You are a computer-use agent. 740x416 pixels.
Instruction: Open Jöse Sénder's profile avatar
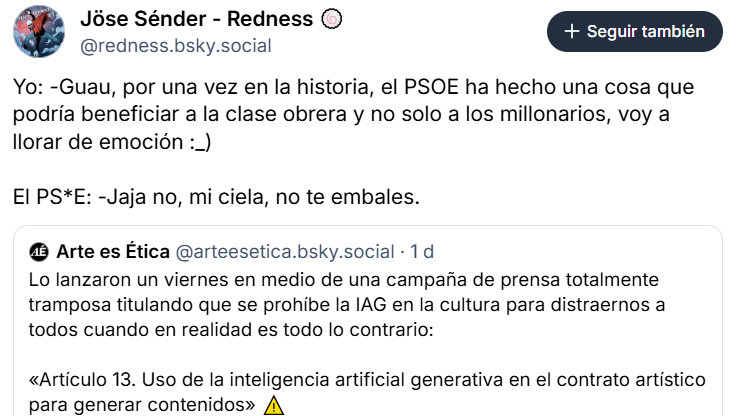(x=38, y=32)
